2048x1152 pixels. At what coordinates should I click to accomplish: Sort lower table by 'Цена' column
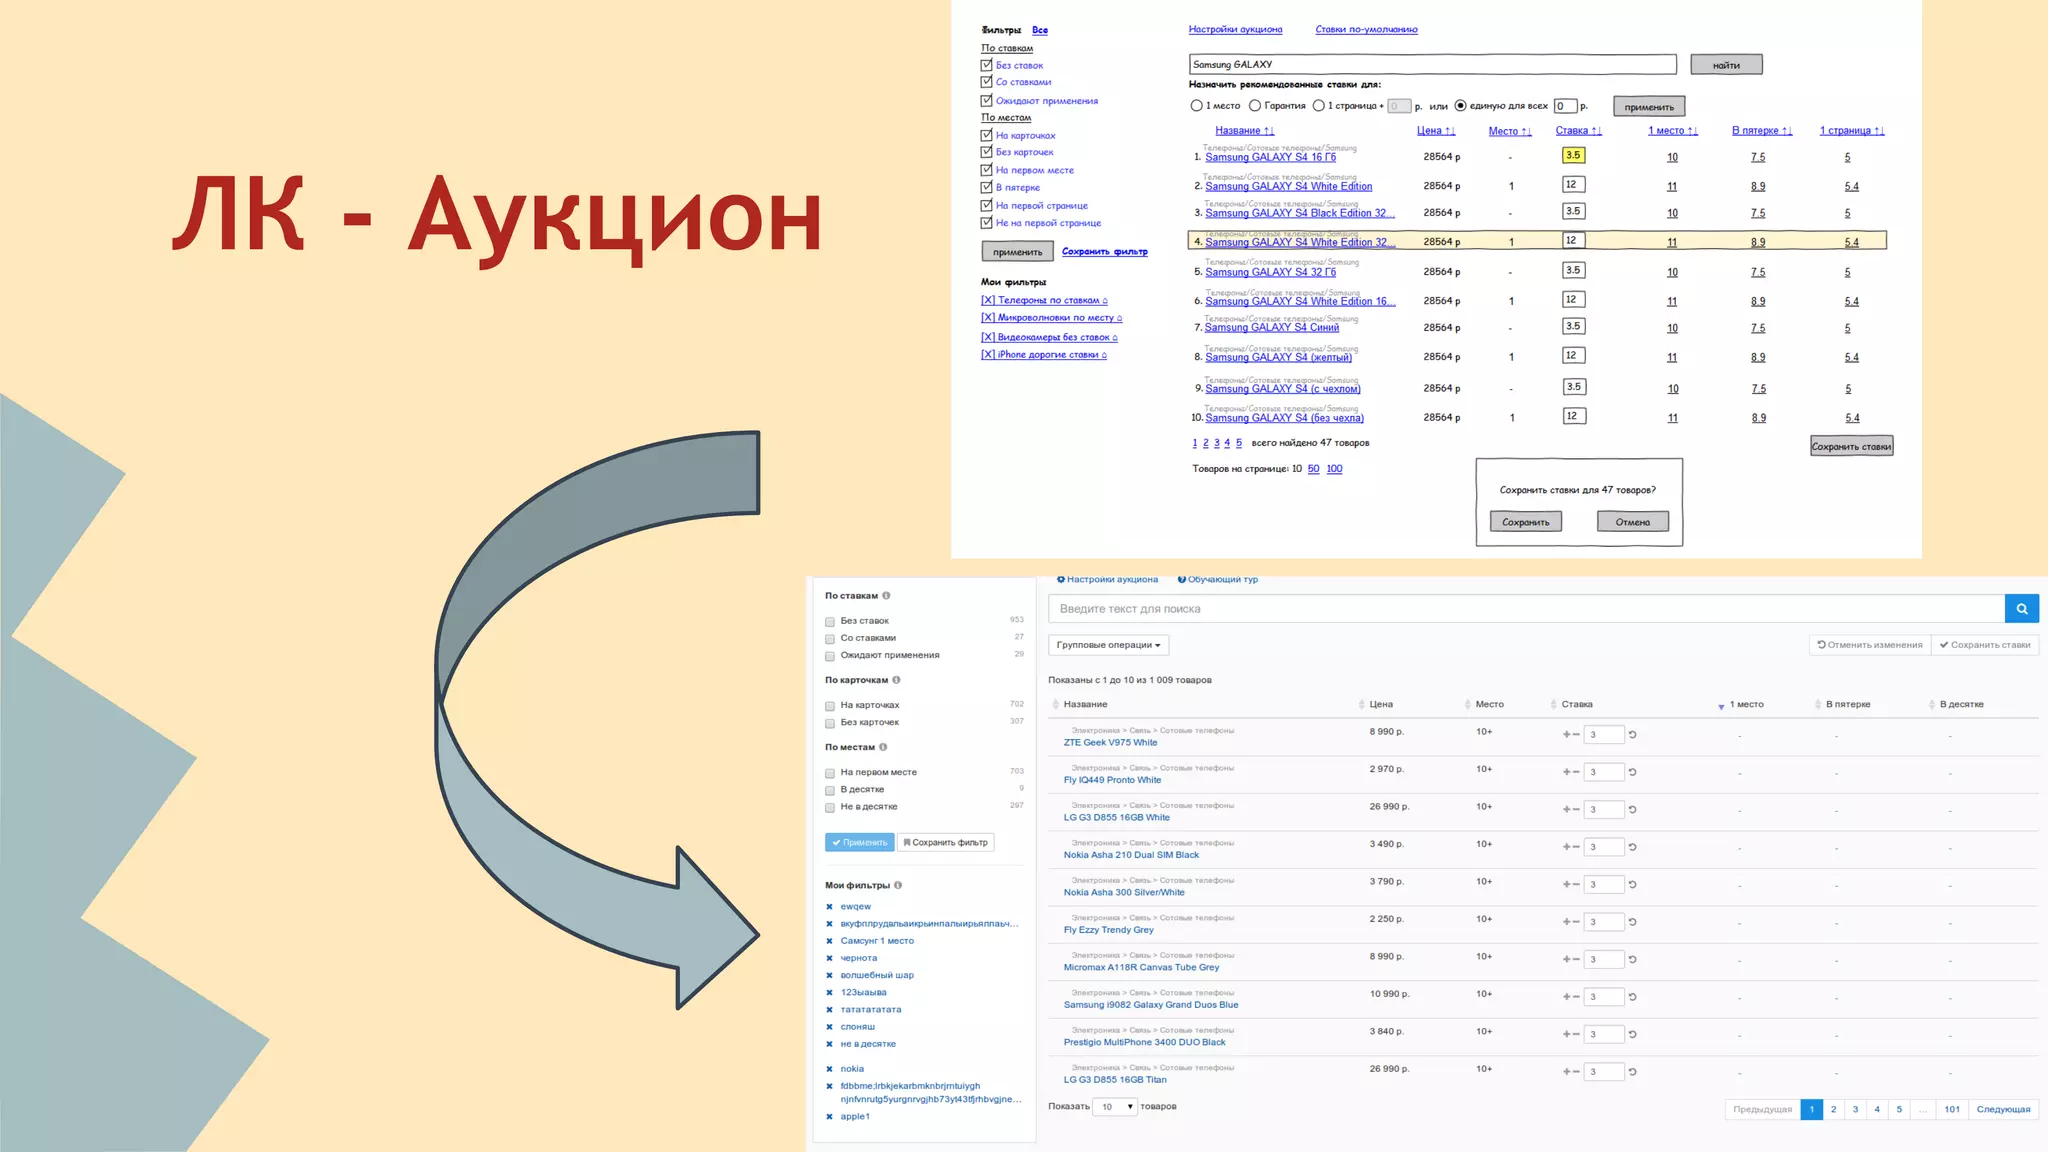pos(1381,705)
